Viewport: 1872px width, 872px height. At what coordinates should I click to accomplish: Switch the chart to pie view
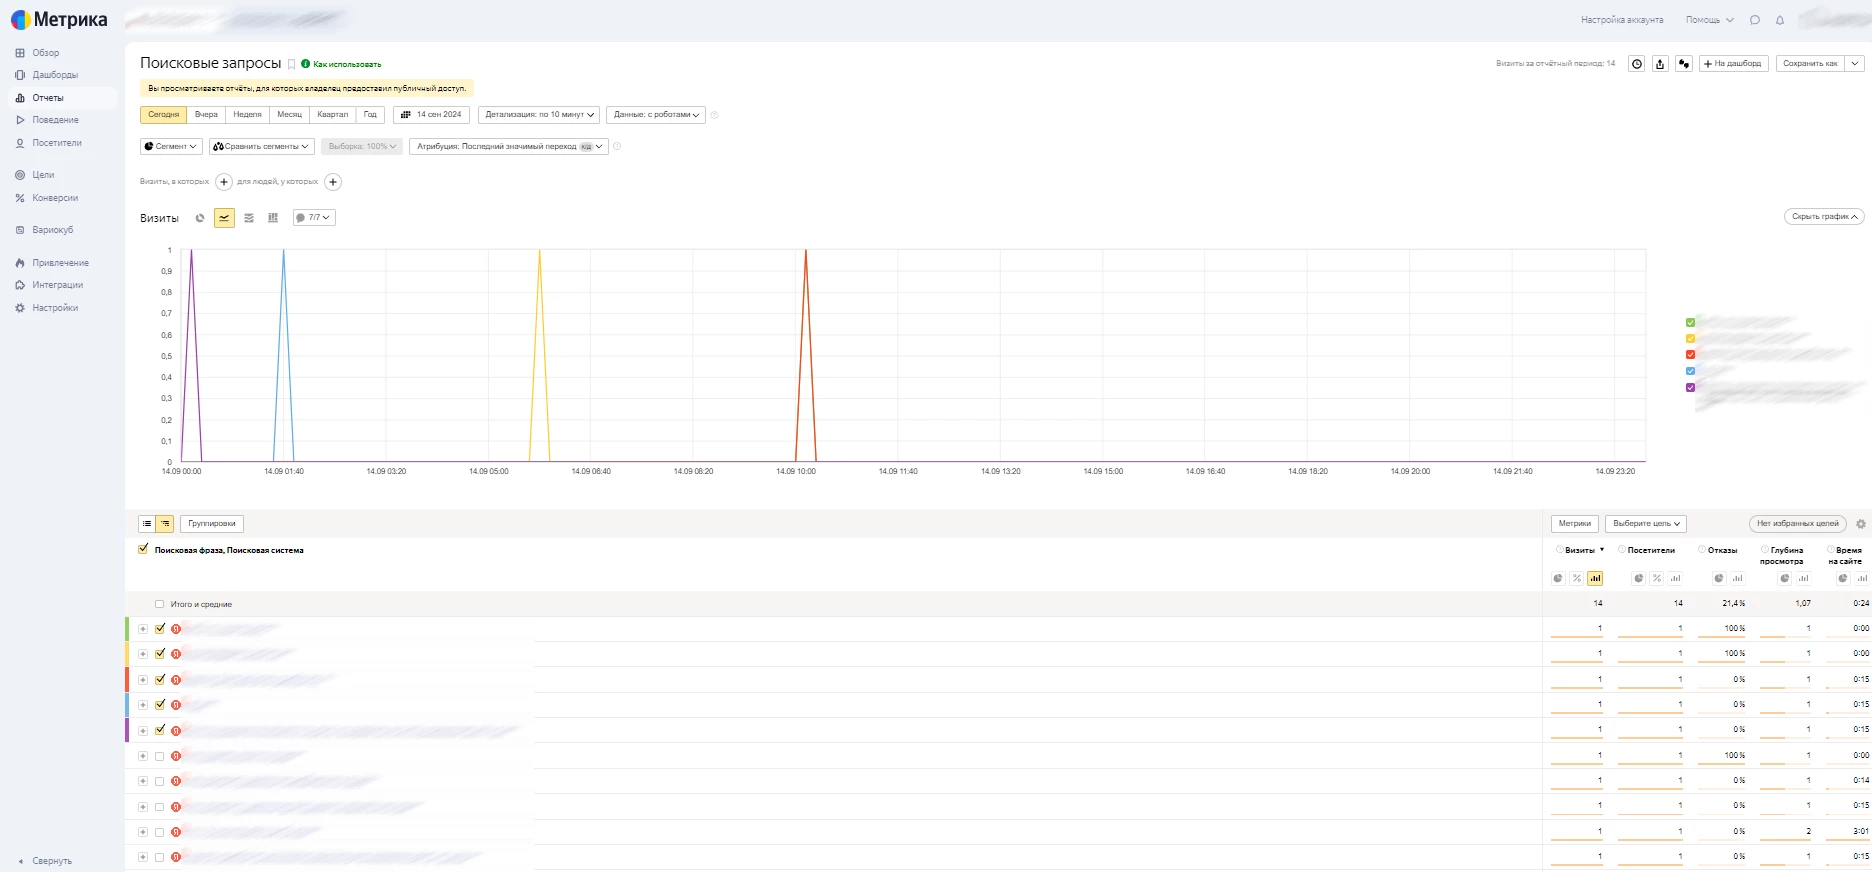[x=200, y=218]
